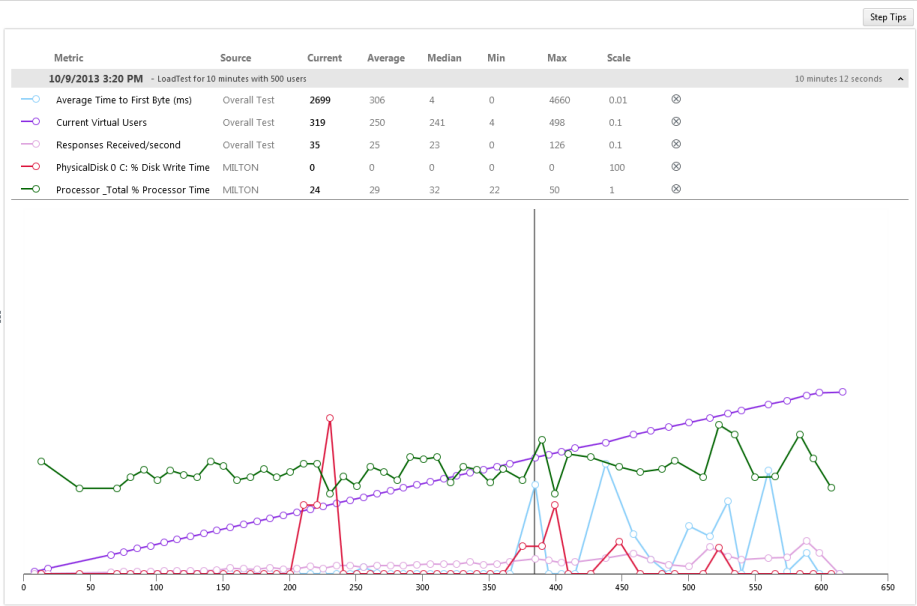Remove the Responses Received/second metric

(676, 144)
